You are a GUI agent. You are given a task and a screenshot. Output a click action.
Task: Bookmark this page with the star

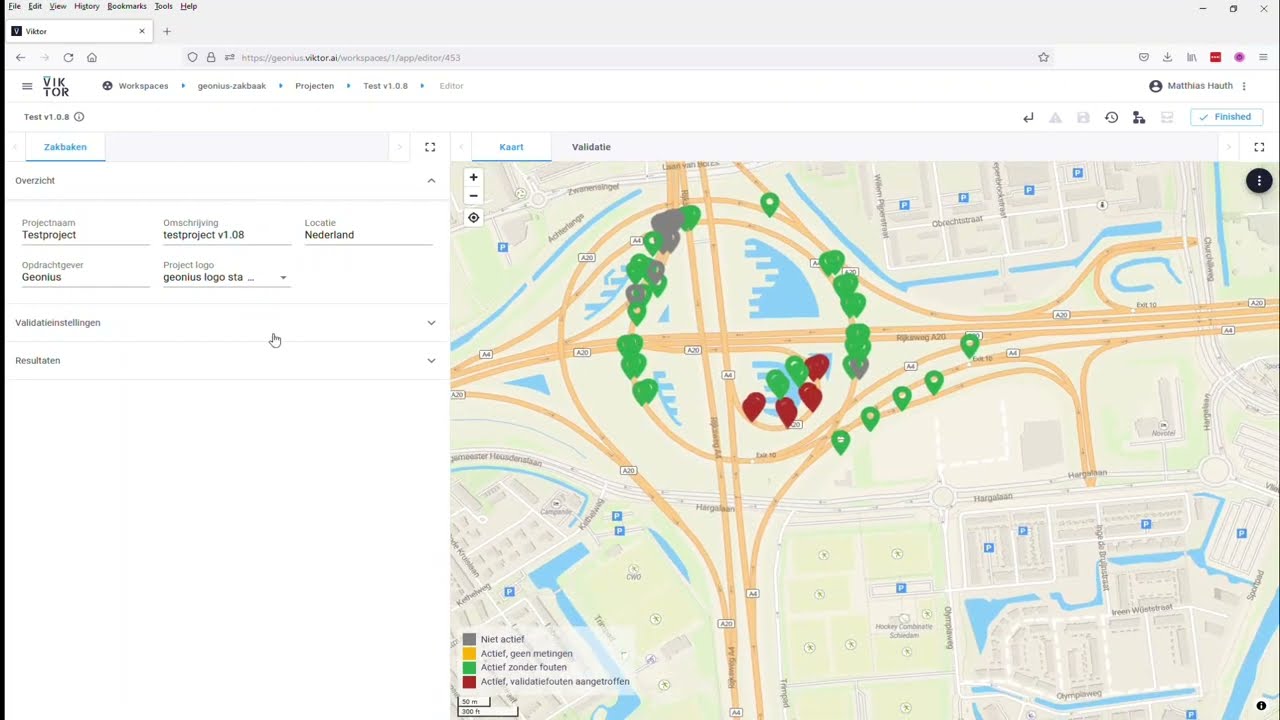[1043, 58]
